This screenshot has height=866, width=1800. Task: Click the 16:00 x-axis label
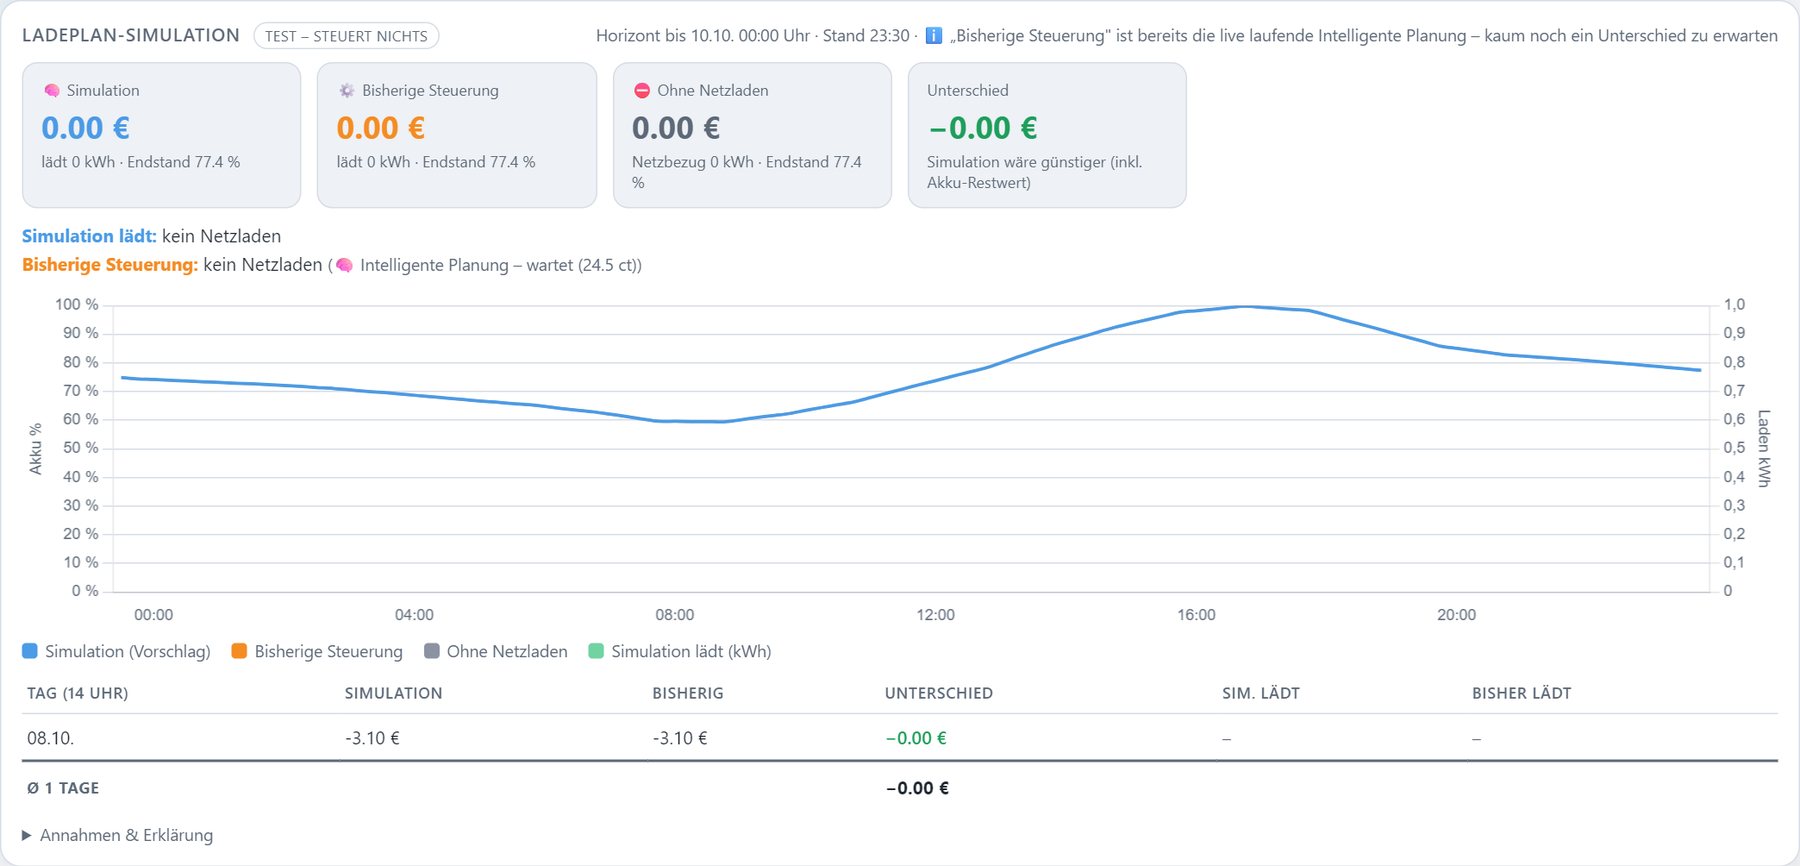(x=1196, y=614)
